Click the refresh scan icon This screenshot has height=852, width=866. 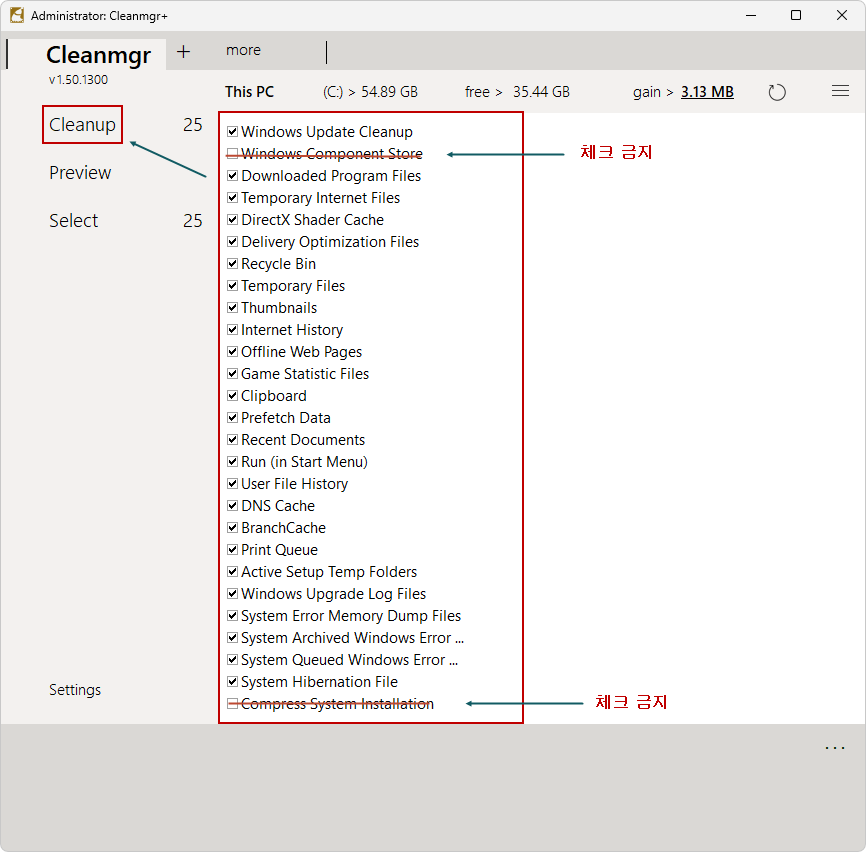(777, 92)
